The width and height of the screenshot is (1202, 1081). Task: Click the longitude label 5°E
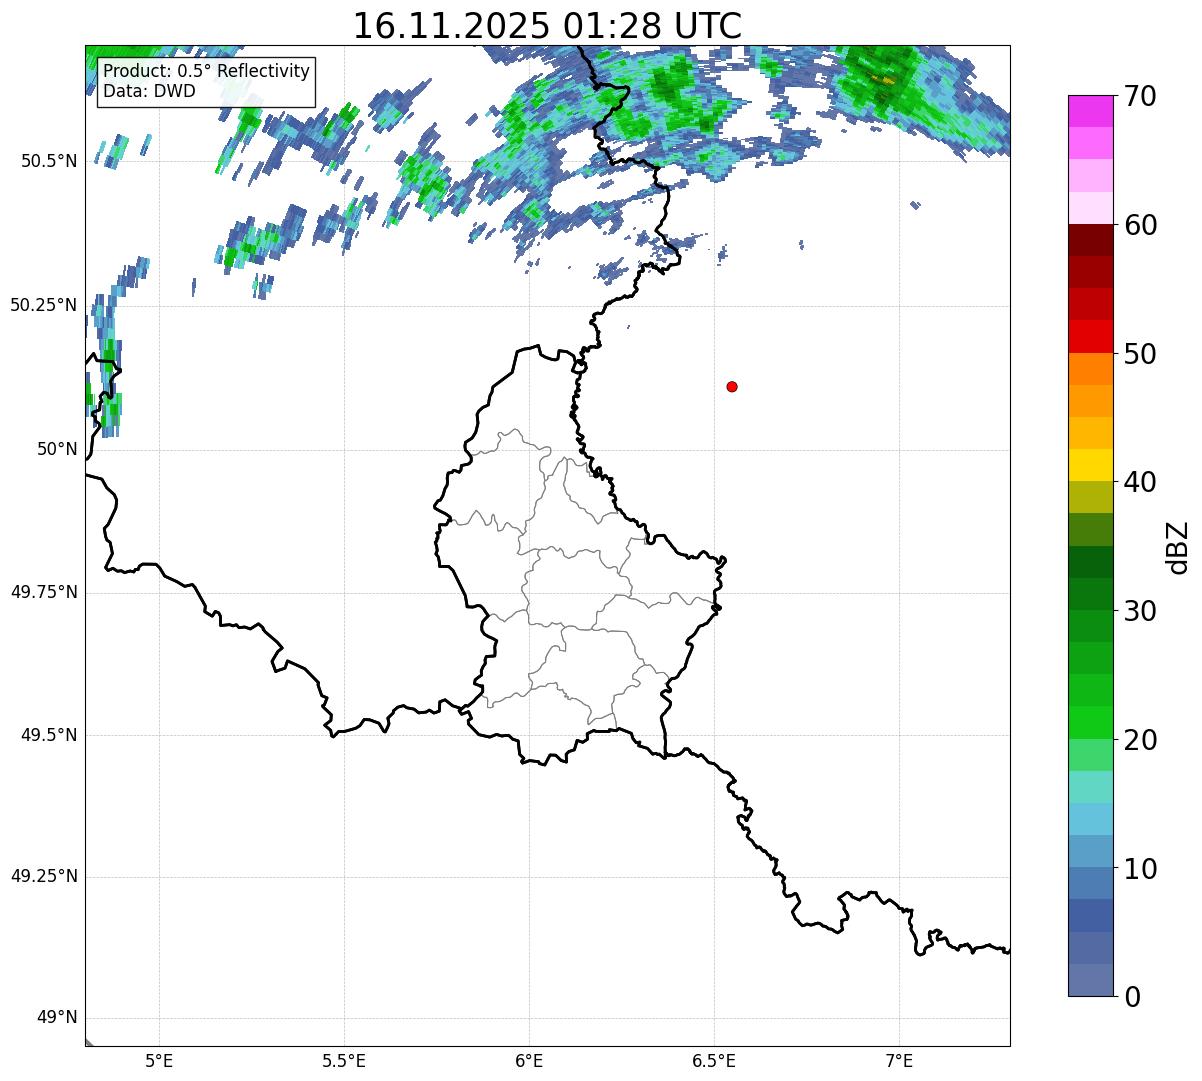tap(159, 1060)
